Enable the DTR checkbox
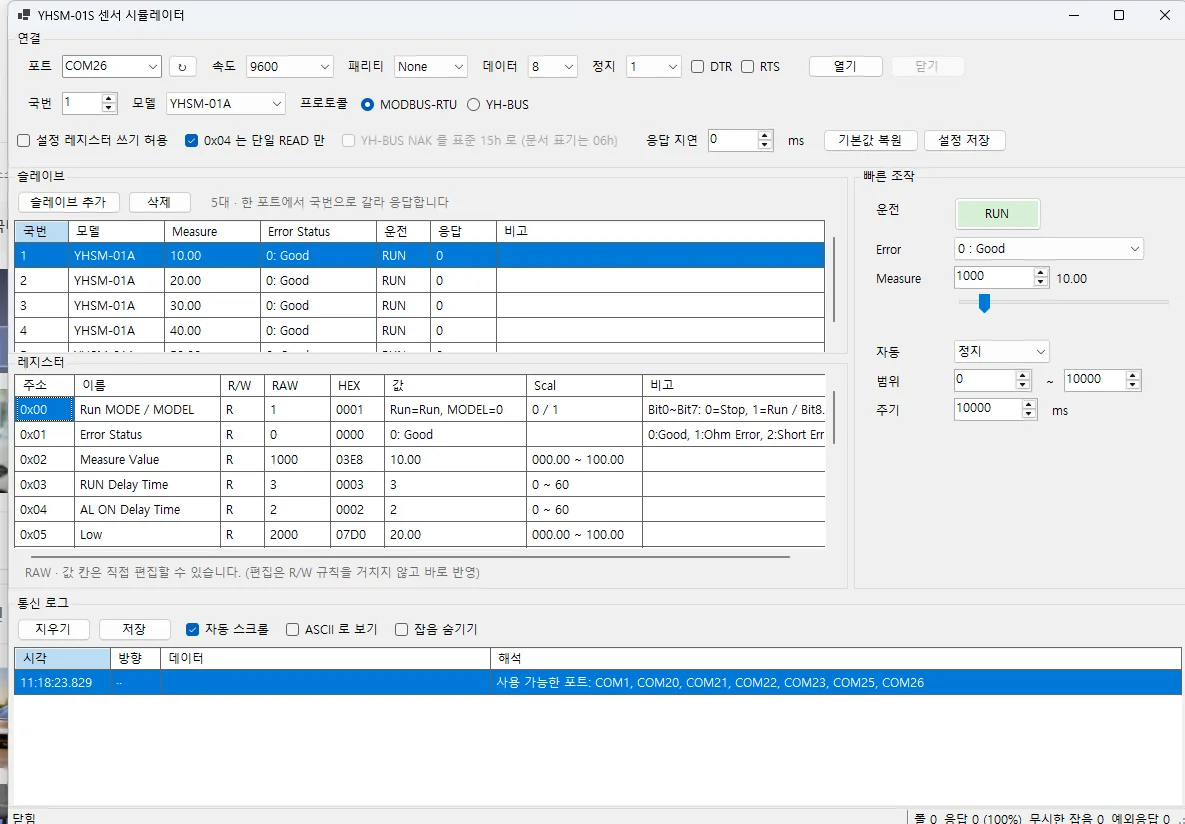Screen dimensions: 1185x824 coord(698,67)
